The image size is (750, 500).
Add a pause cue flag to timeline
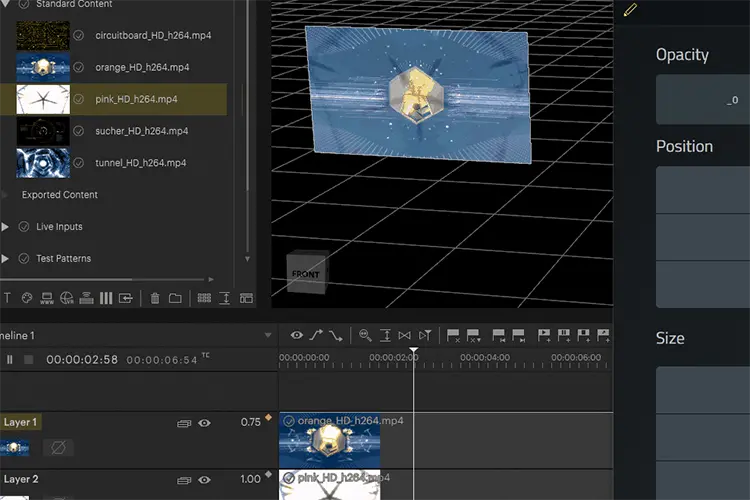tap(563, 335)
